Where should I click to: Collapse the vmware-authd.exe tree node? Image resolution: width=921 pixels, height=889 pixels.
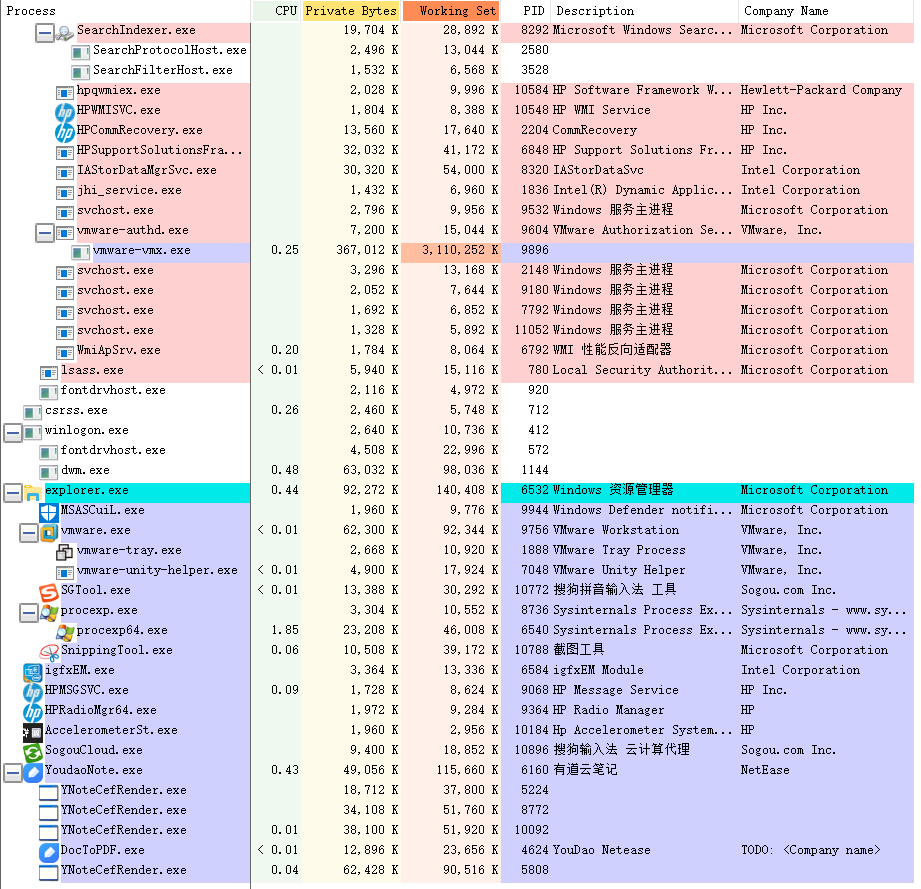pos(45,233)
